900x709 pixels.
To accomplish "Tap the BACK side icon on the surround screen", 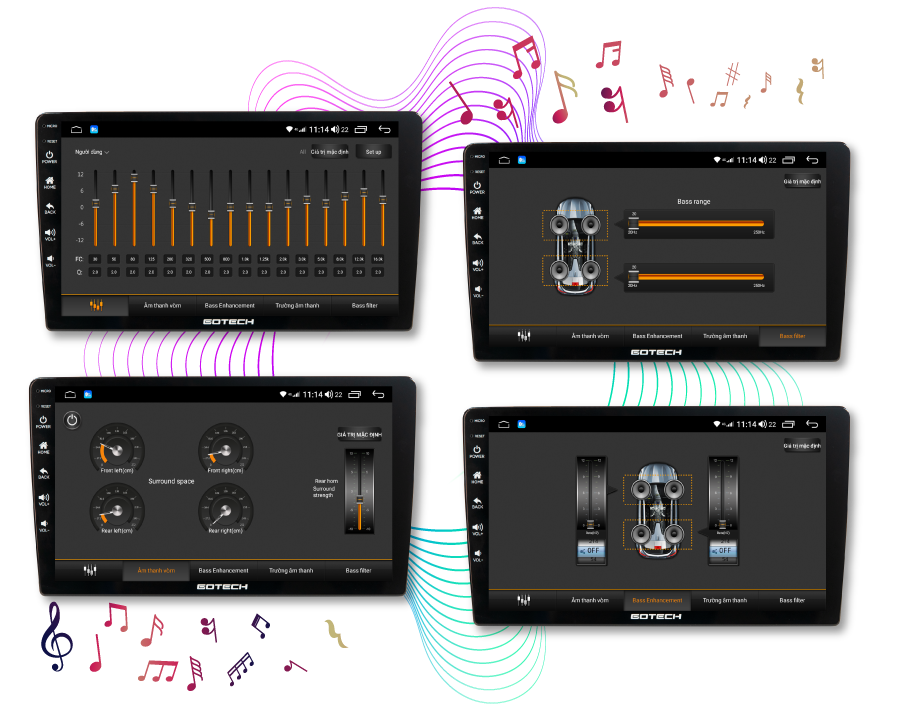I will [43, 471].
